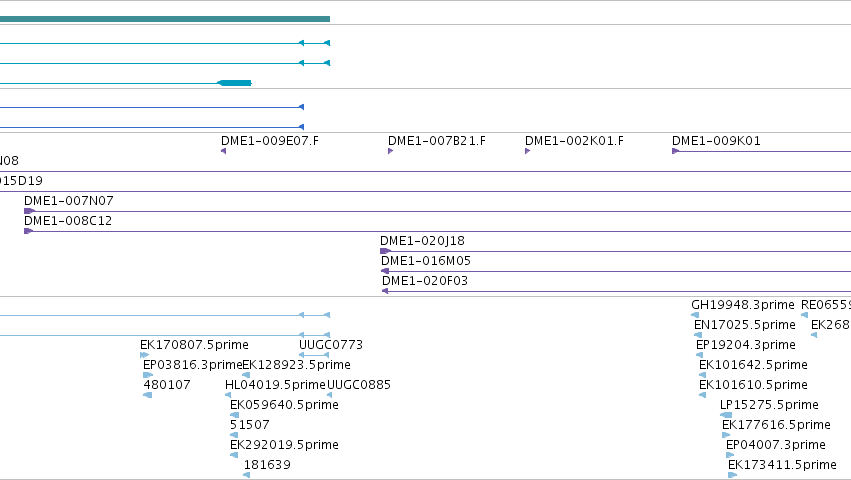Click the blue arrow glyph under EP04007.3prime
851x480 pixels.
tap(730, 455)
